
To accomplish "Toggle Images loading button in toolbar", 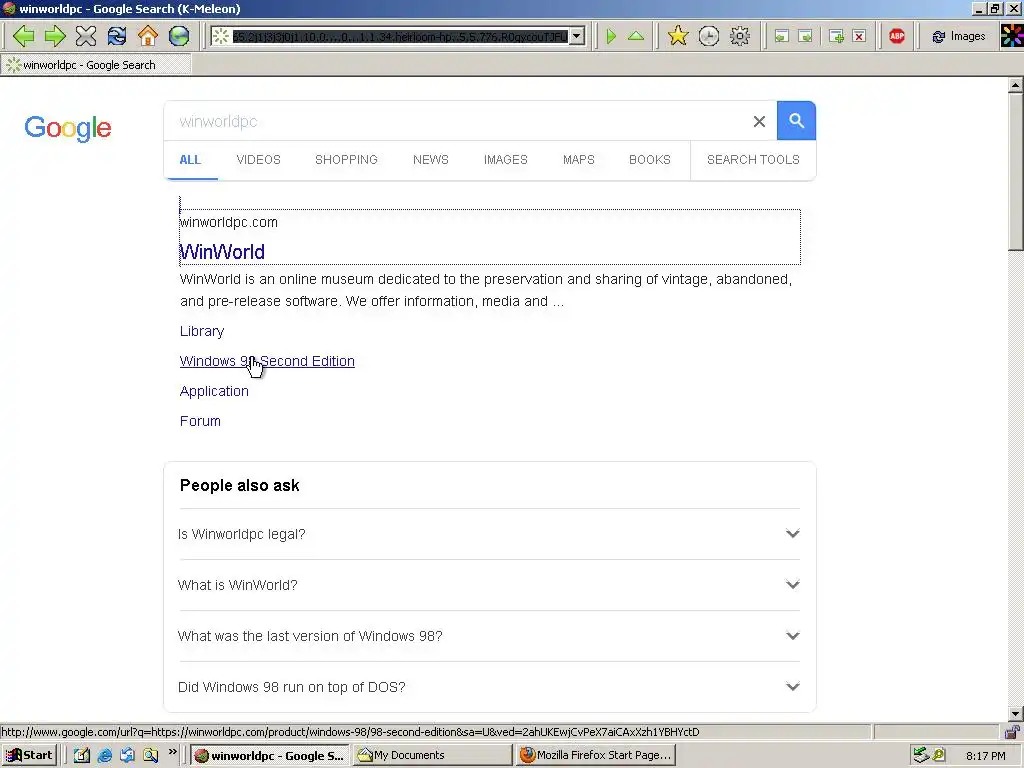I will coord(959,37).
